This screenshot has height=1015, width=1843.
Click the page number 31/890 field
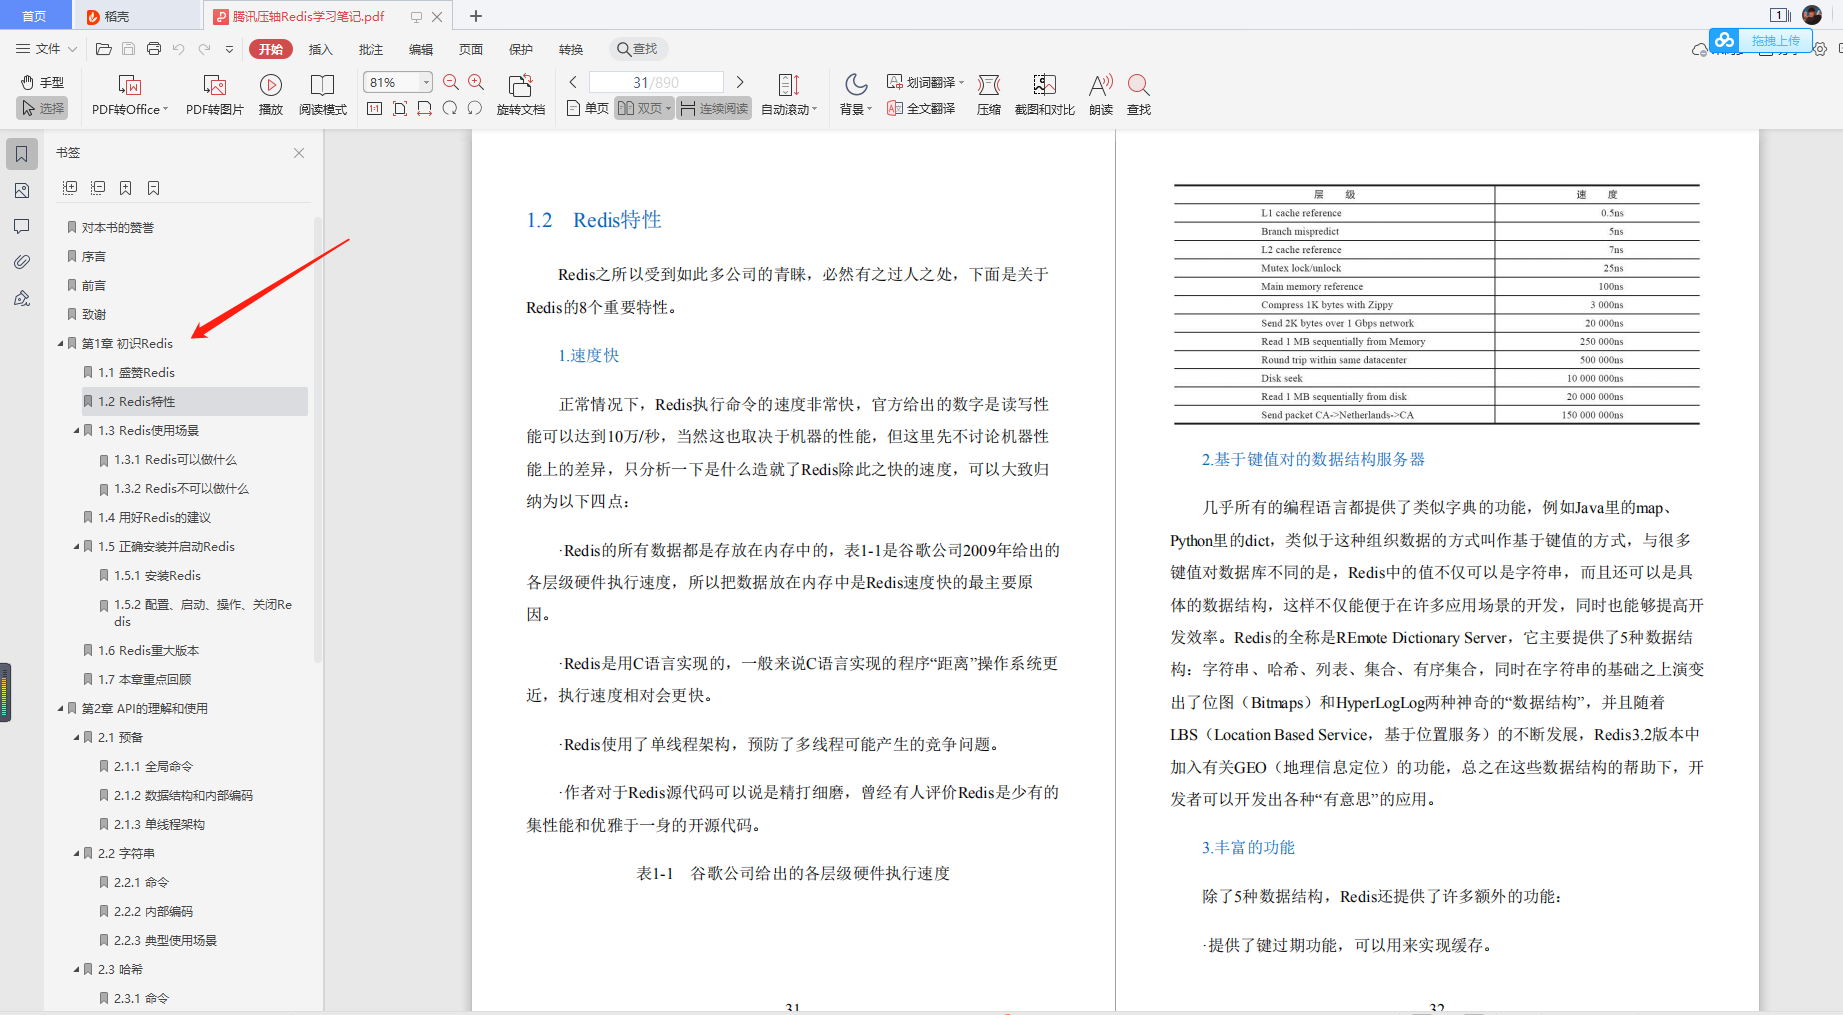pos(656,82)
